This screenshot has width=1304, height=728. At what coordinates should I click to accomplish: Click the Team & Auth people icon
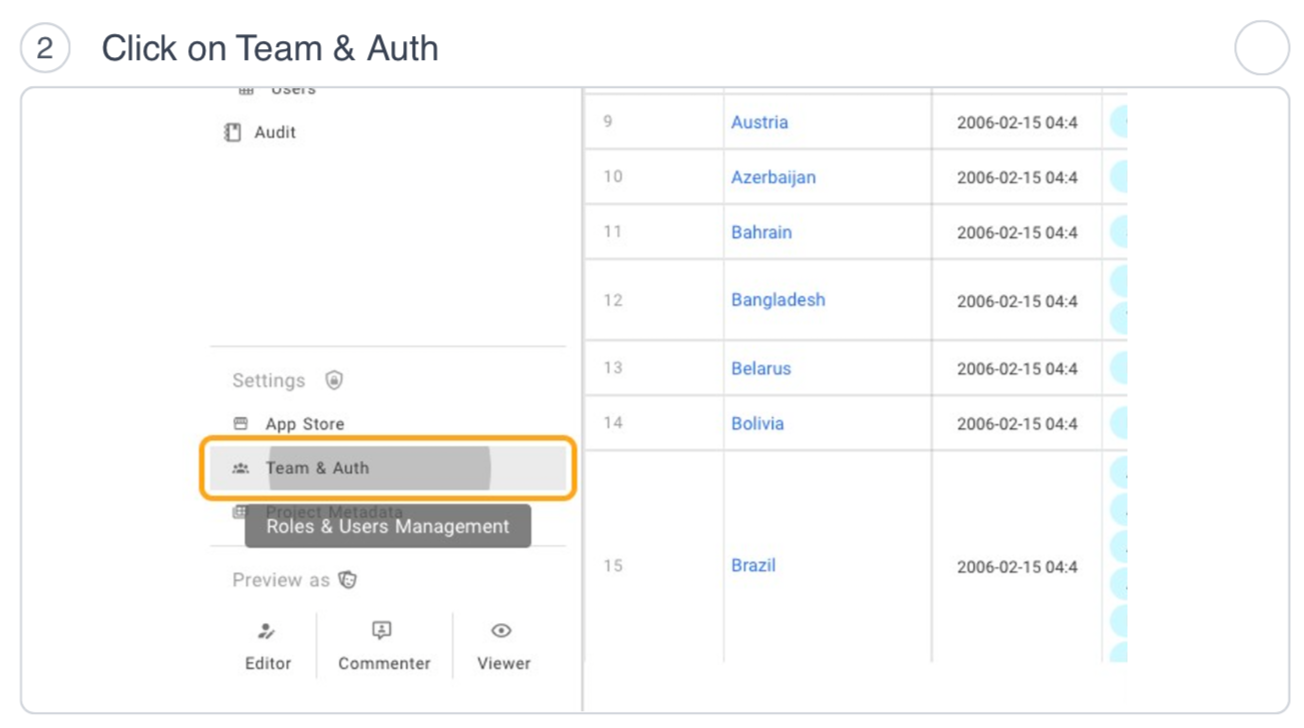pos(240,467)
